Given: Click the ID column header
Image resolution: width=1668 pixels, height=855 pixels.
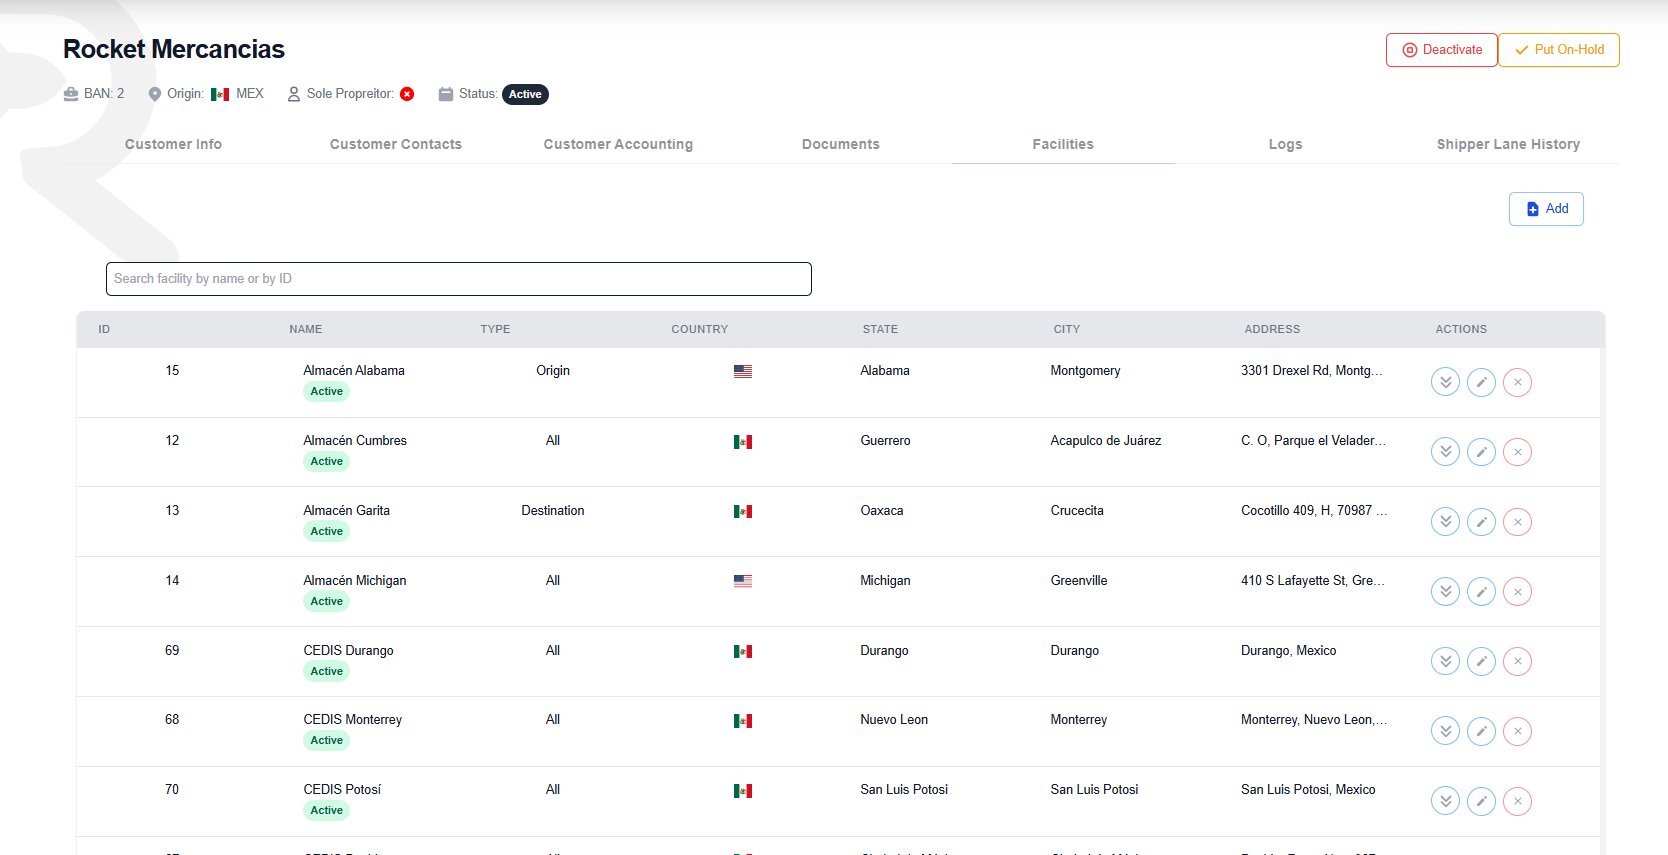Looking at the screenshot, I should tap(104, 329).
